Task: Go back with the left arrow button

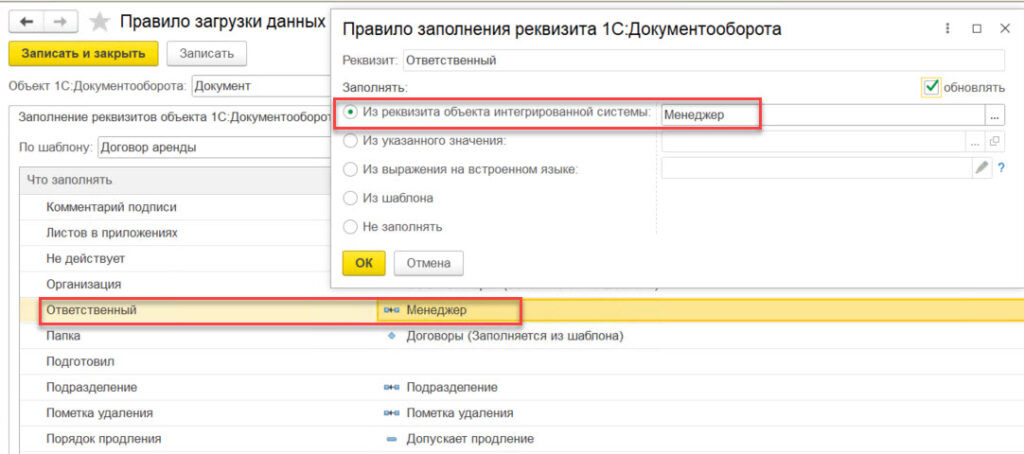Action: pos(27,22)
